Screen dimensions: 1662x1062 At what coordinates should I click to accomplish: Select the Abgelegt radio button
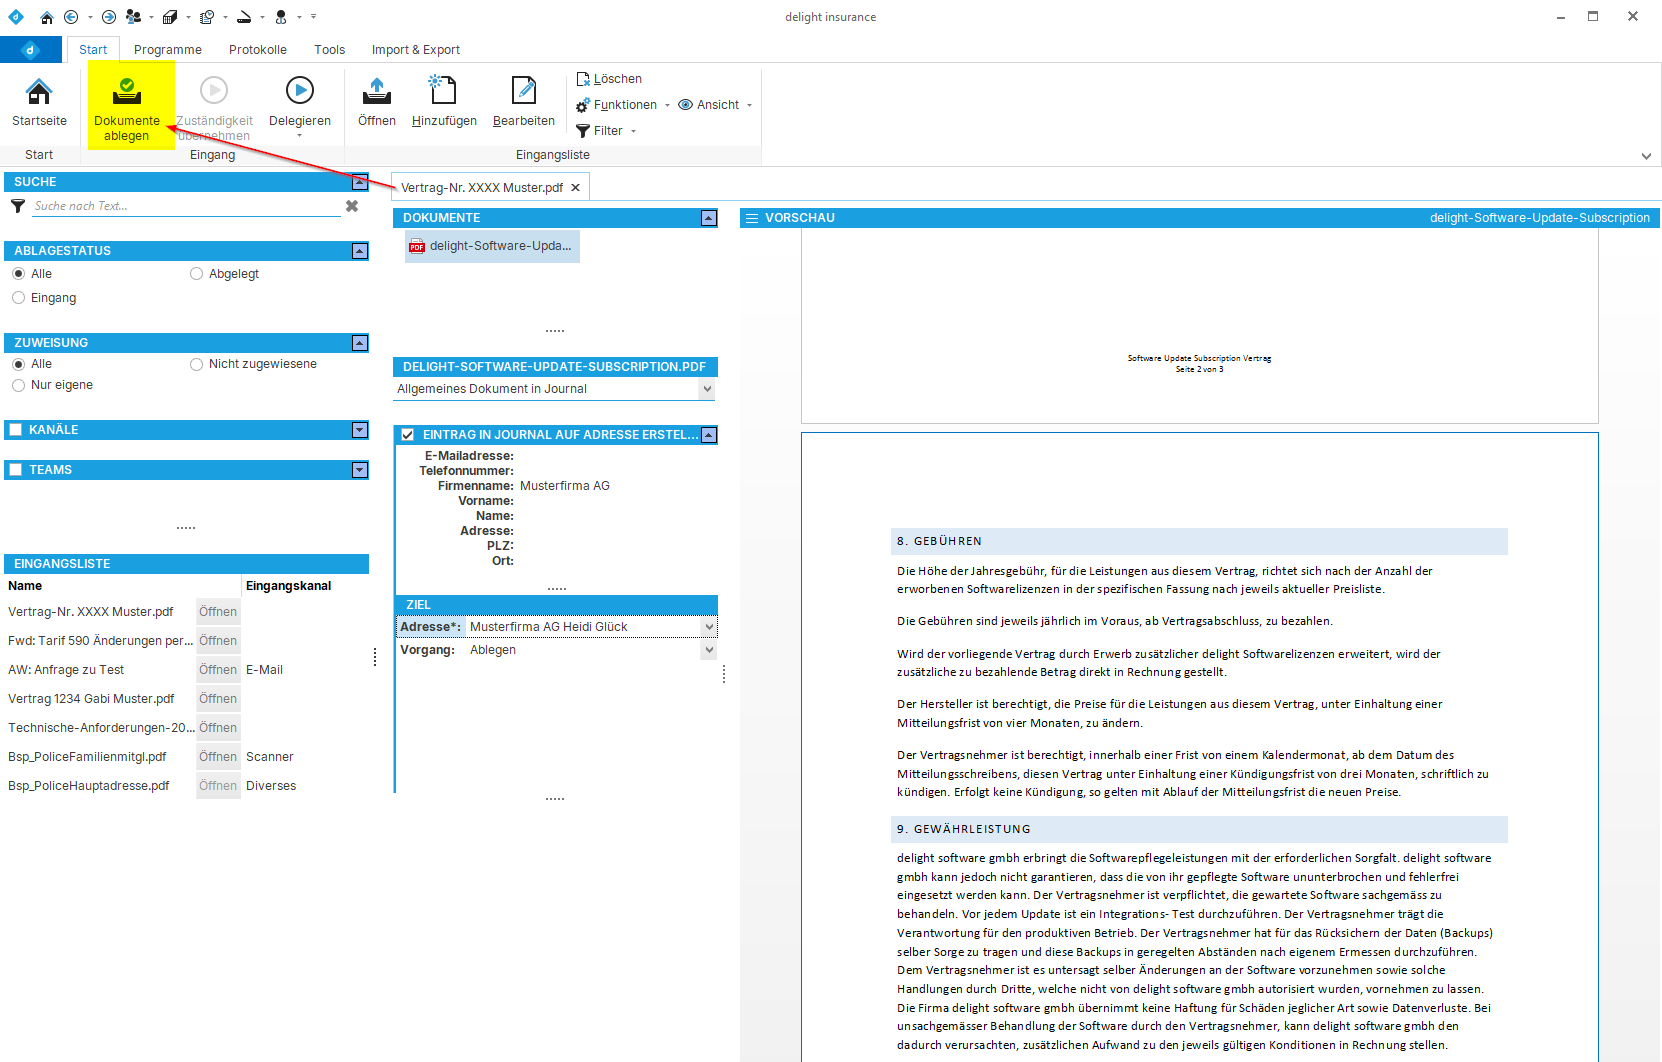197,274
